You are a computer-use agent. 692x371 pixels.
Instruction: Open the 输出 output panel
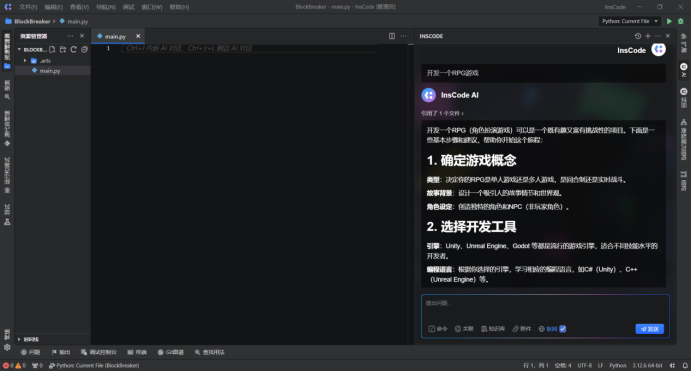(61, 352)
